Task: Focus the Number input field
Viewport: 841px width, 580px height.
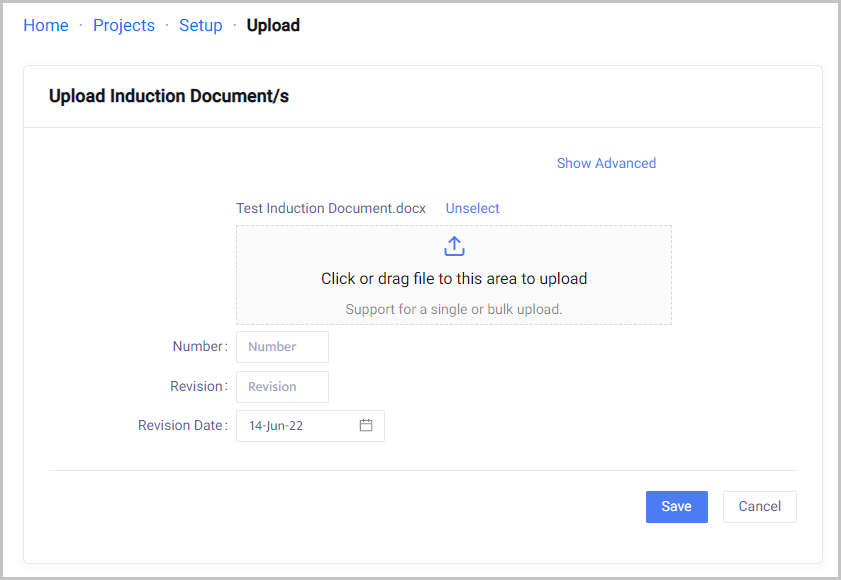Action: [x=282, y=347]
